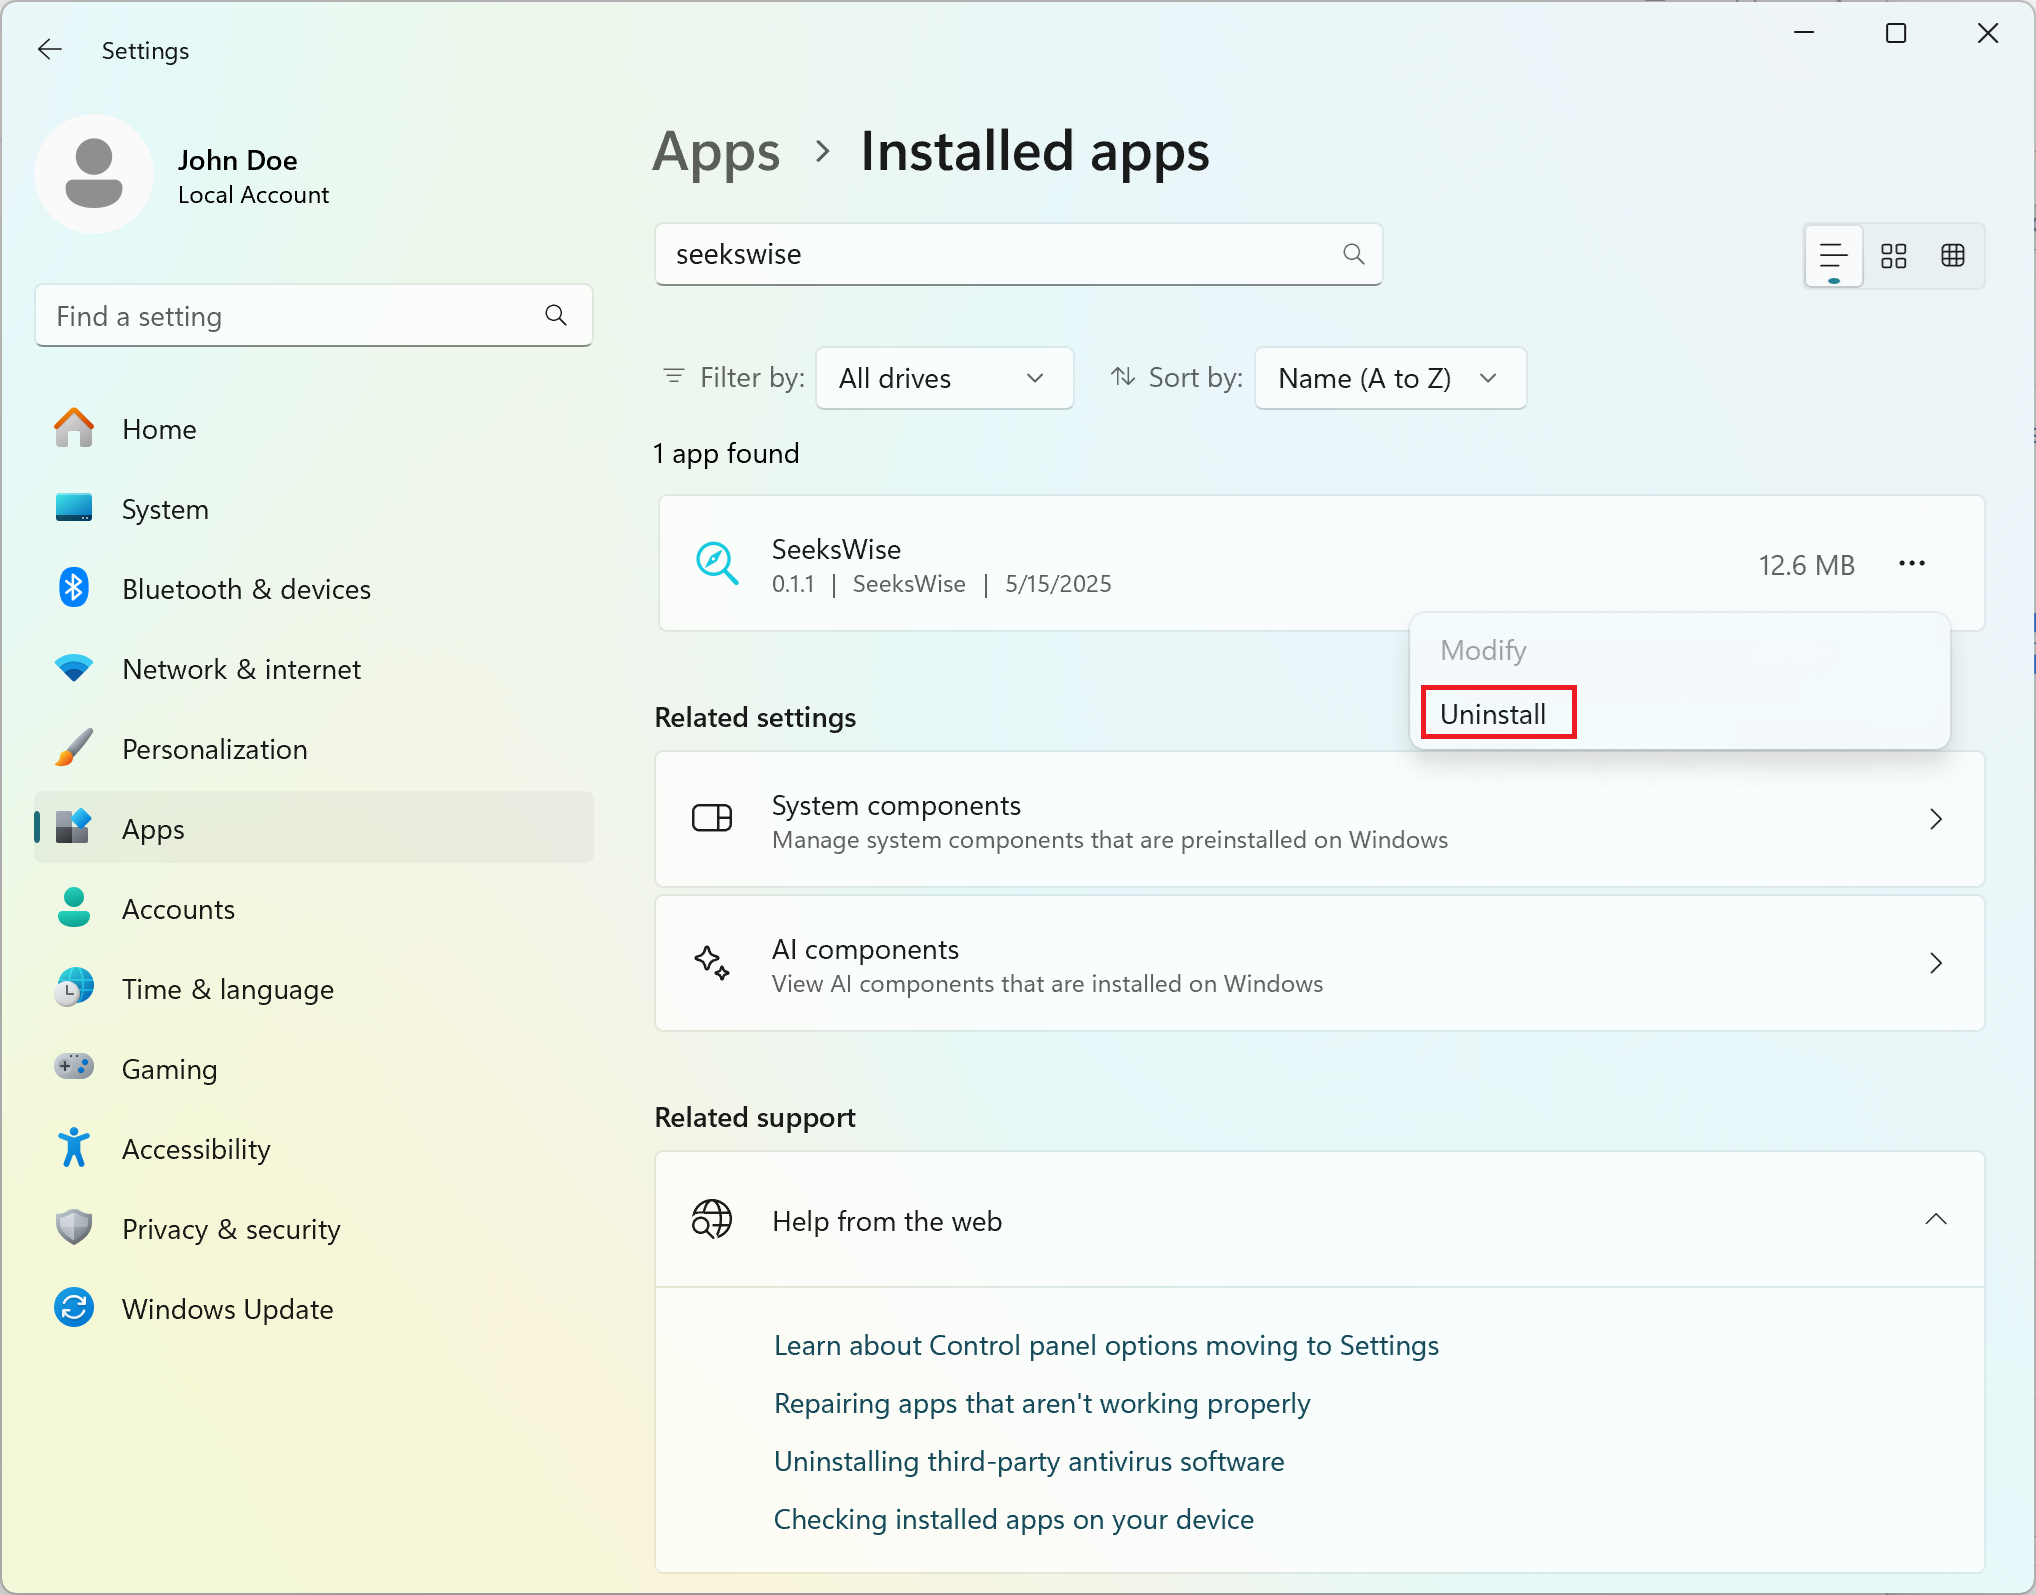Click the Related settings heading
2036x1595 pixels.
(754, 717)
